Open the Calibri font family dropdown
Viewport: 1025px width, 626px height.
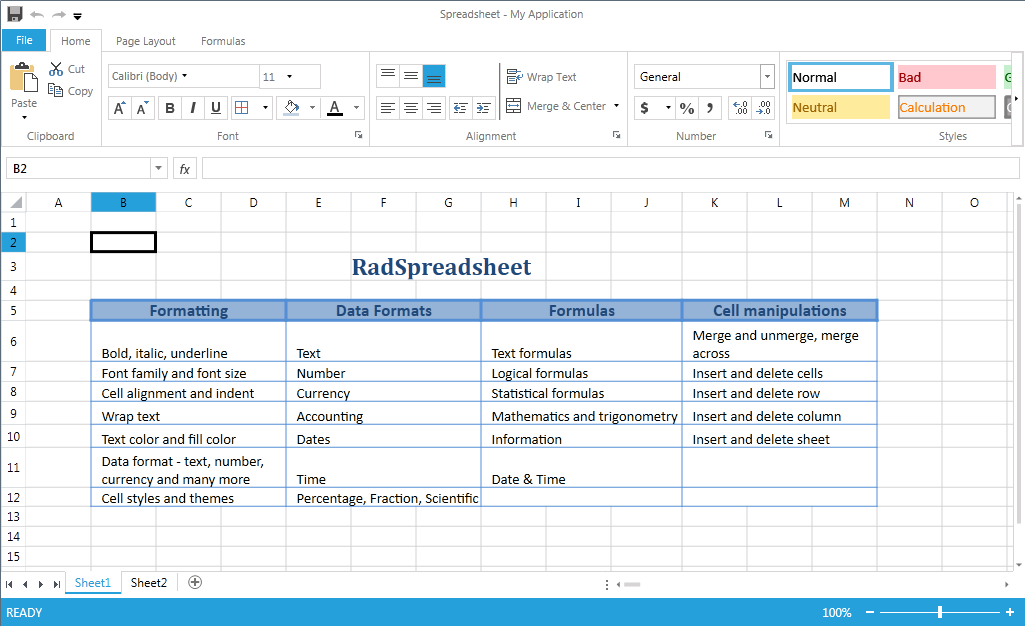(x=184, y=76)
